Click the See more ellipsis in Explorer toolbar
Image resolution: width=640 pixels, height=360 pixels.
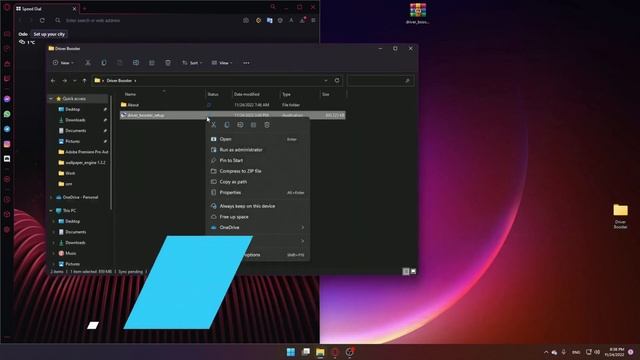(x=246, y=63)
